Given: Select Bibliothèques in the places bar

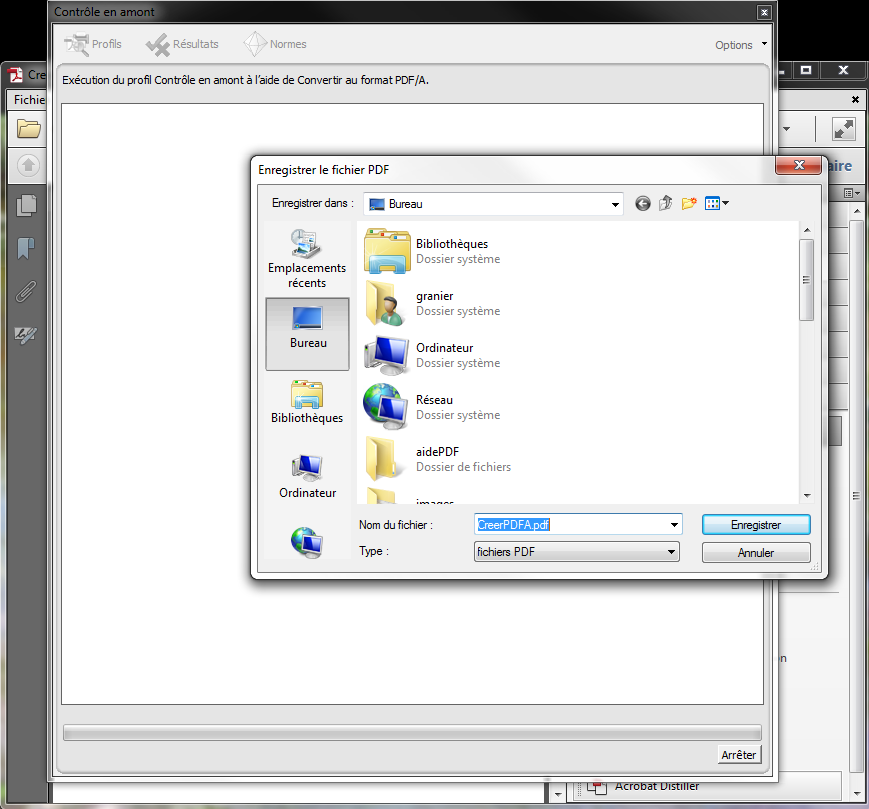Looking at the screenshot, I should click(x=307, y=402).
